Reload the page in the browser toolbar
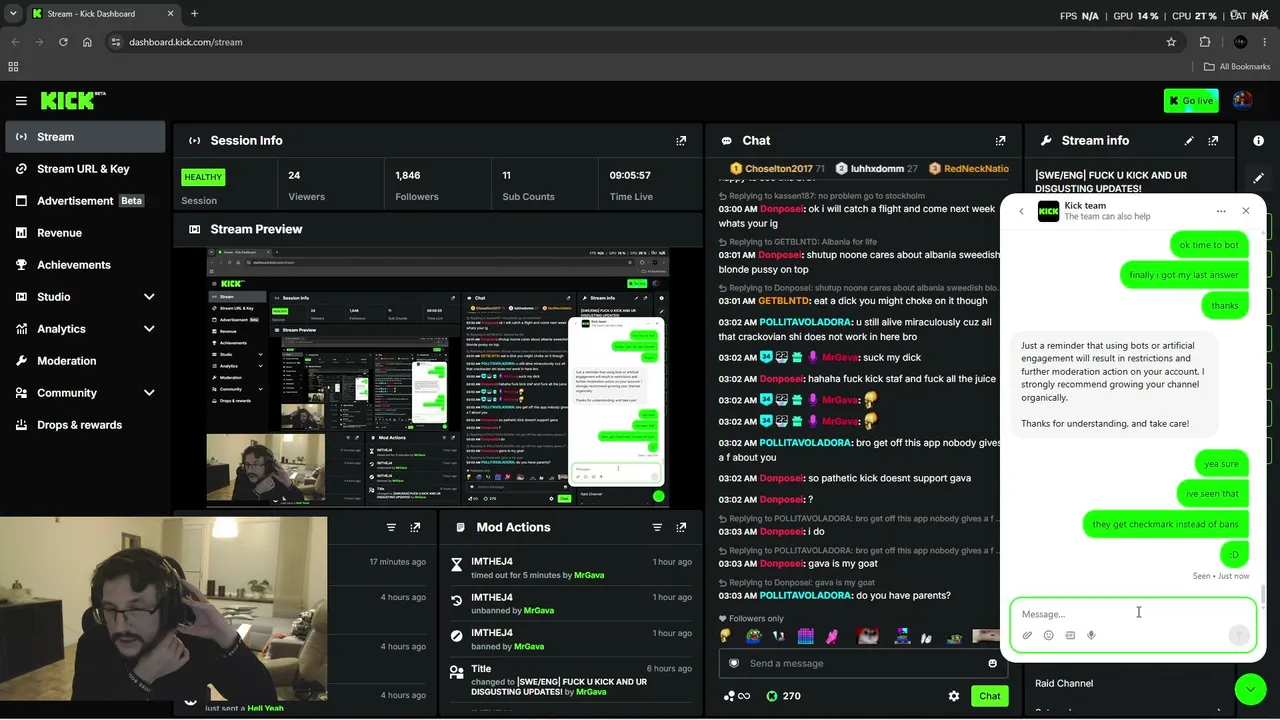This screenshot has width=1280, height=720. click(x=63, y=42)
